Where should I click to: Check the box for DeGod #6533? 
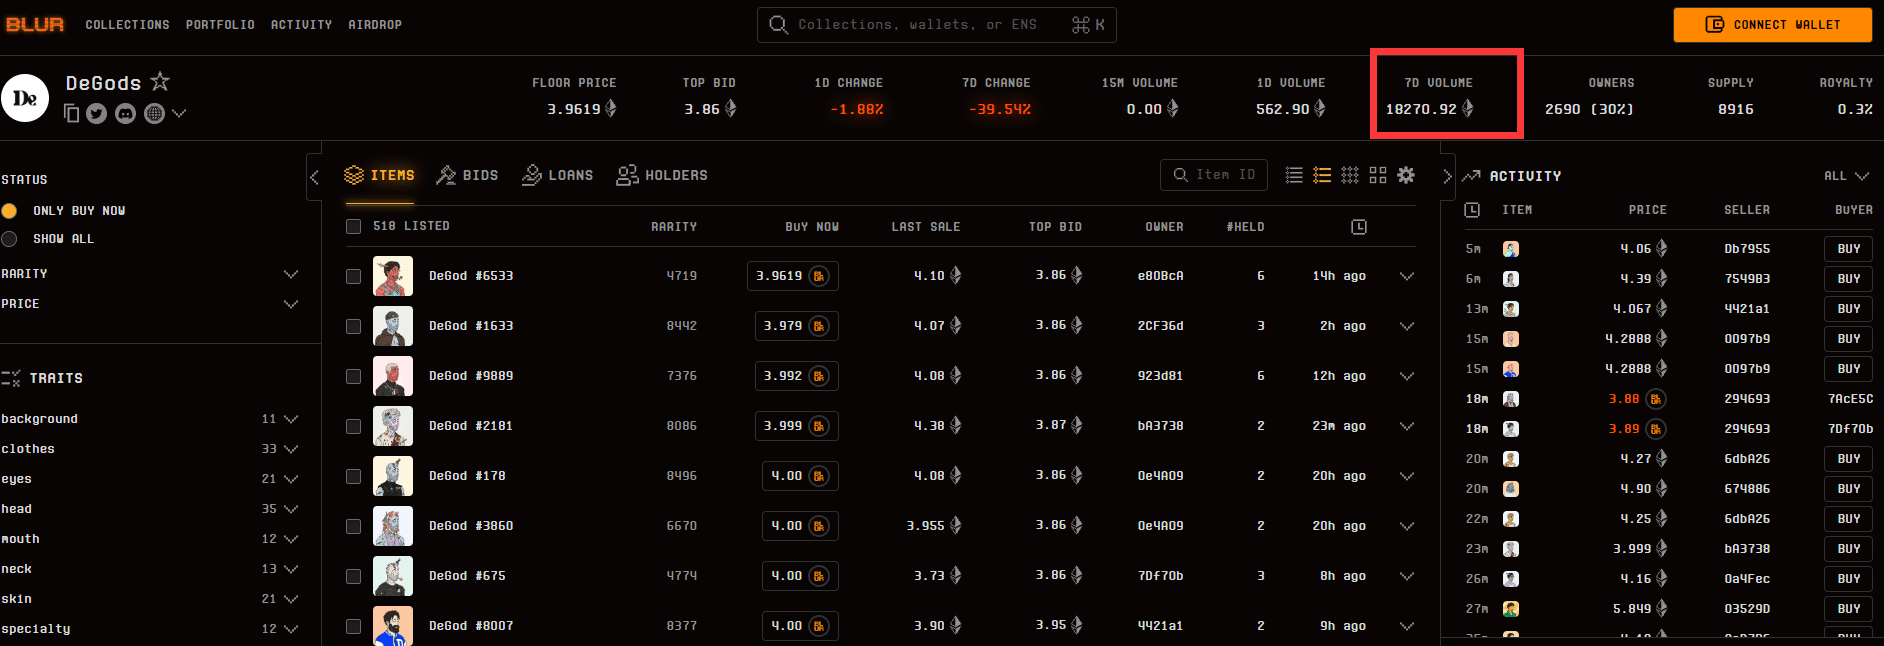[x=353, y=276]
